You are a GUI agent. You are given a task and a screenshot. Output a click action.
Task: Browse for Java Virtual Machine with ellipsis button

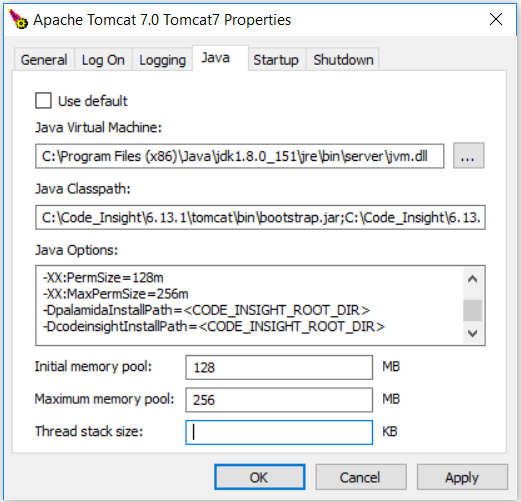[468, 156]
